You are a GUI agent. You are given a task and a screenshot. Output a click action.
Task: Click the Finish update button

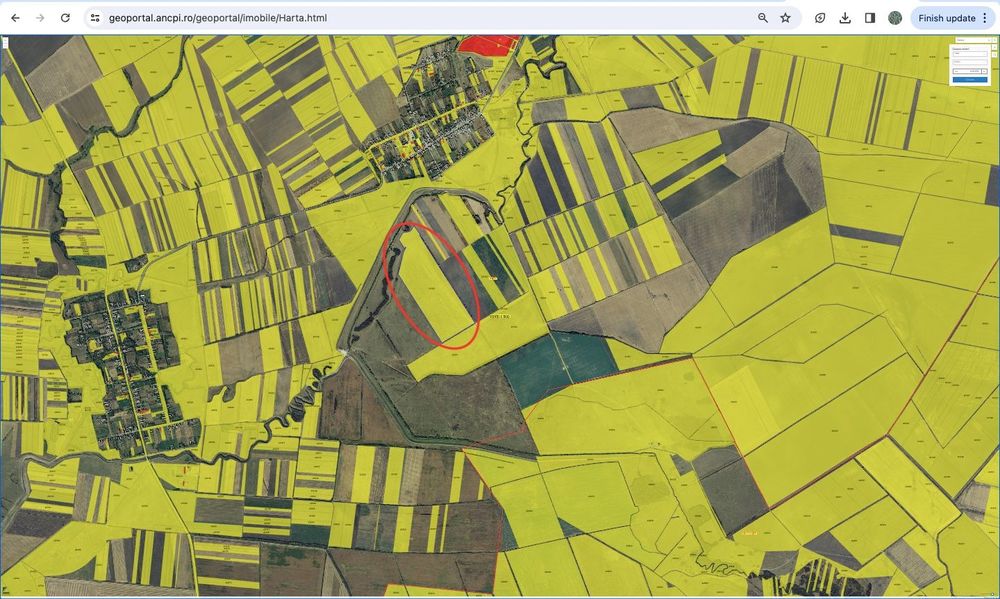click(946, 18)
